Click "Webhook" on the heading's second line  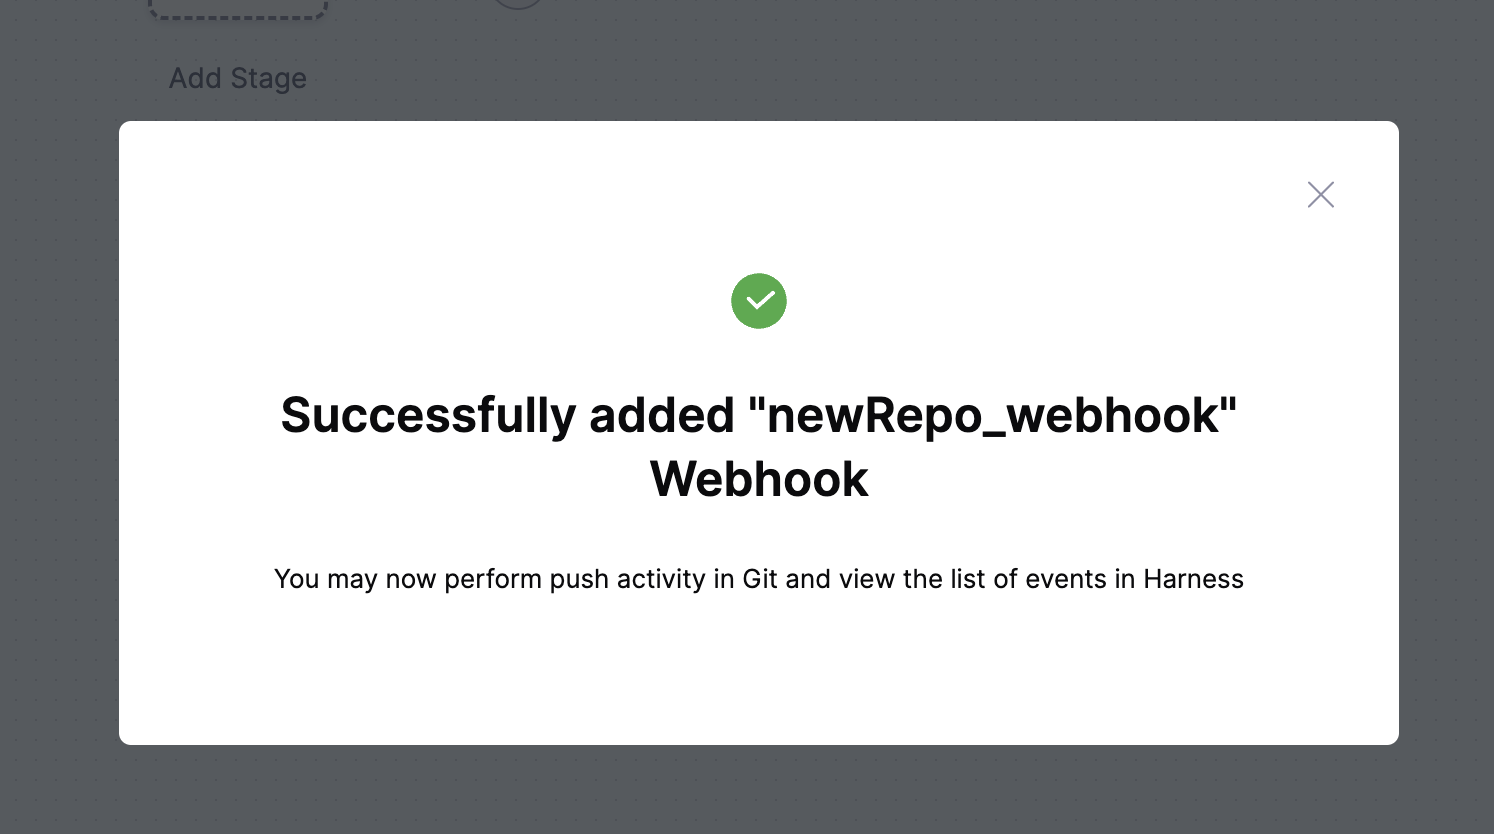point(759,479)
